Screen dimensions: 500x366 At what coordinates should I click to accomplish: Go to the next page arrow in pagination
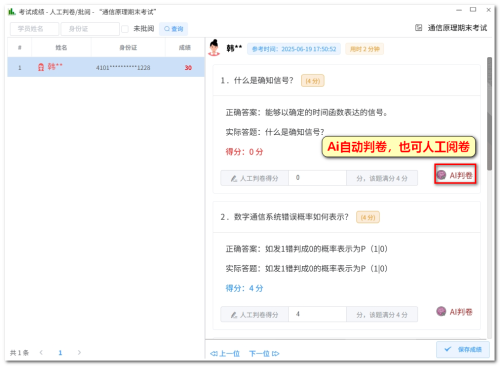[x=79, y=352]
